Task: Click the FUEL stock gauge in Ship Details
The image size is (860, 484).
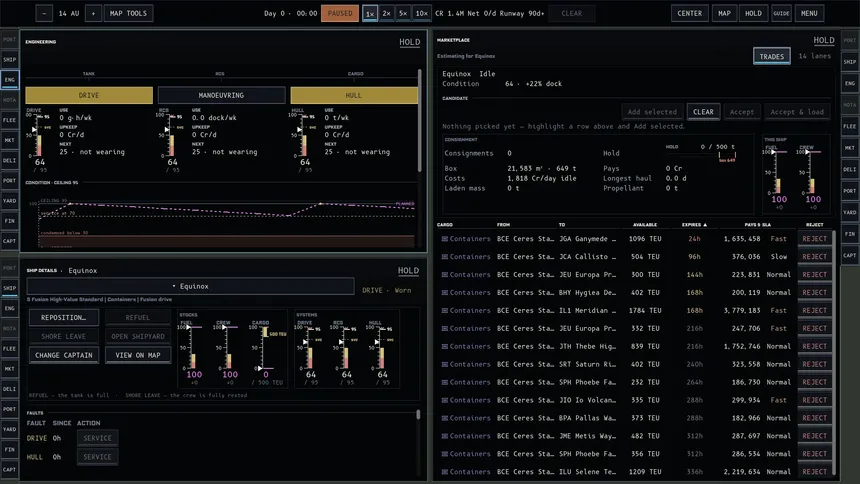Action: tap(192, 351)
